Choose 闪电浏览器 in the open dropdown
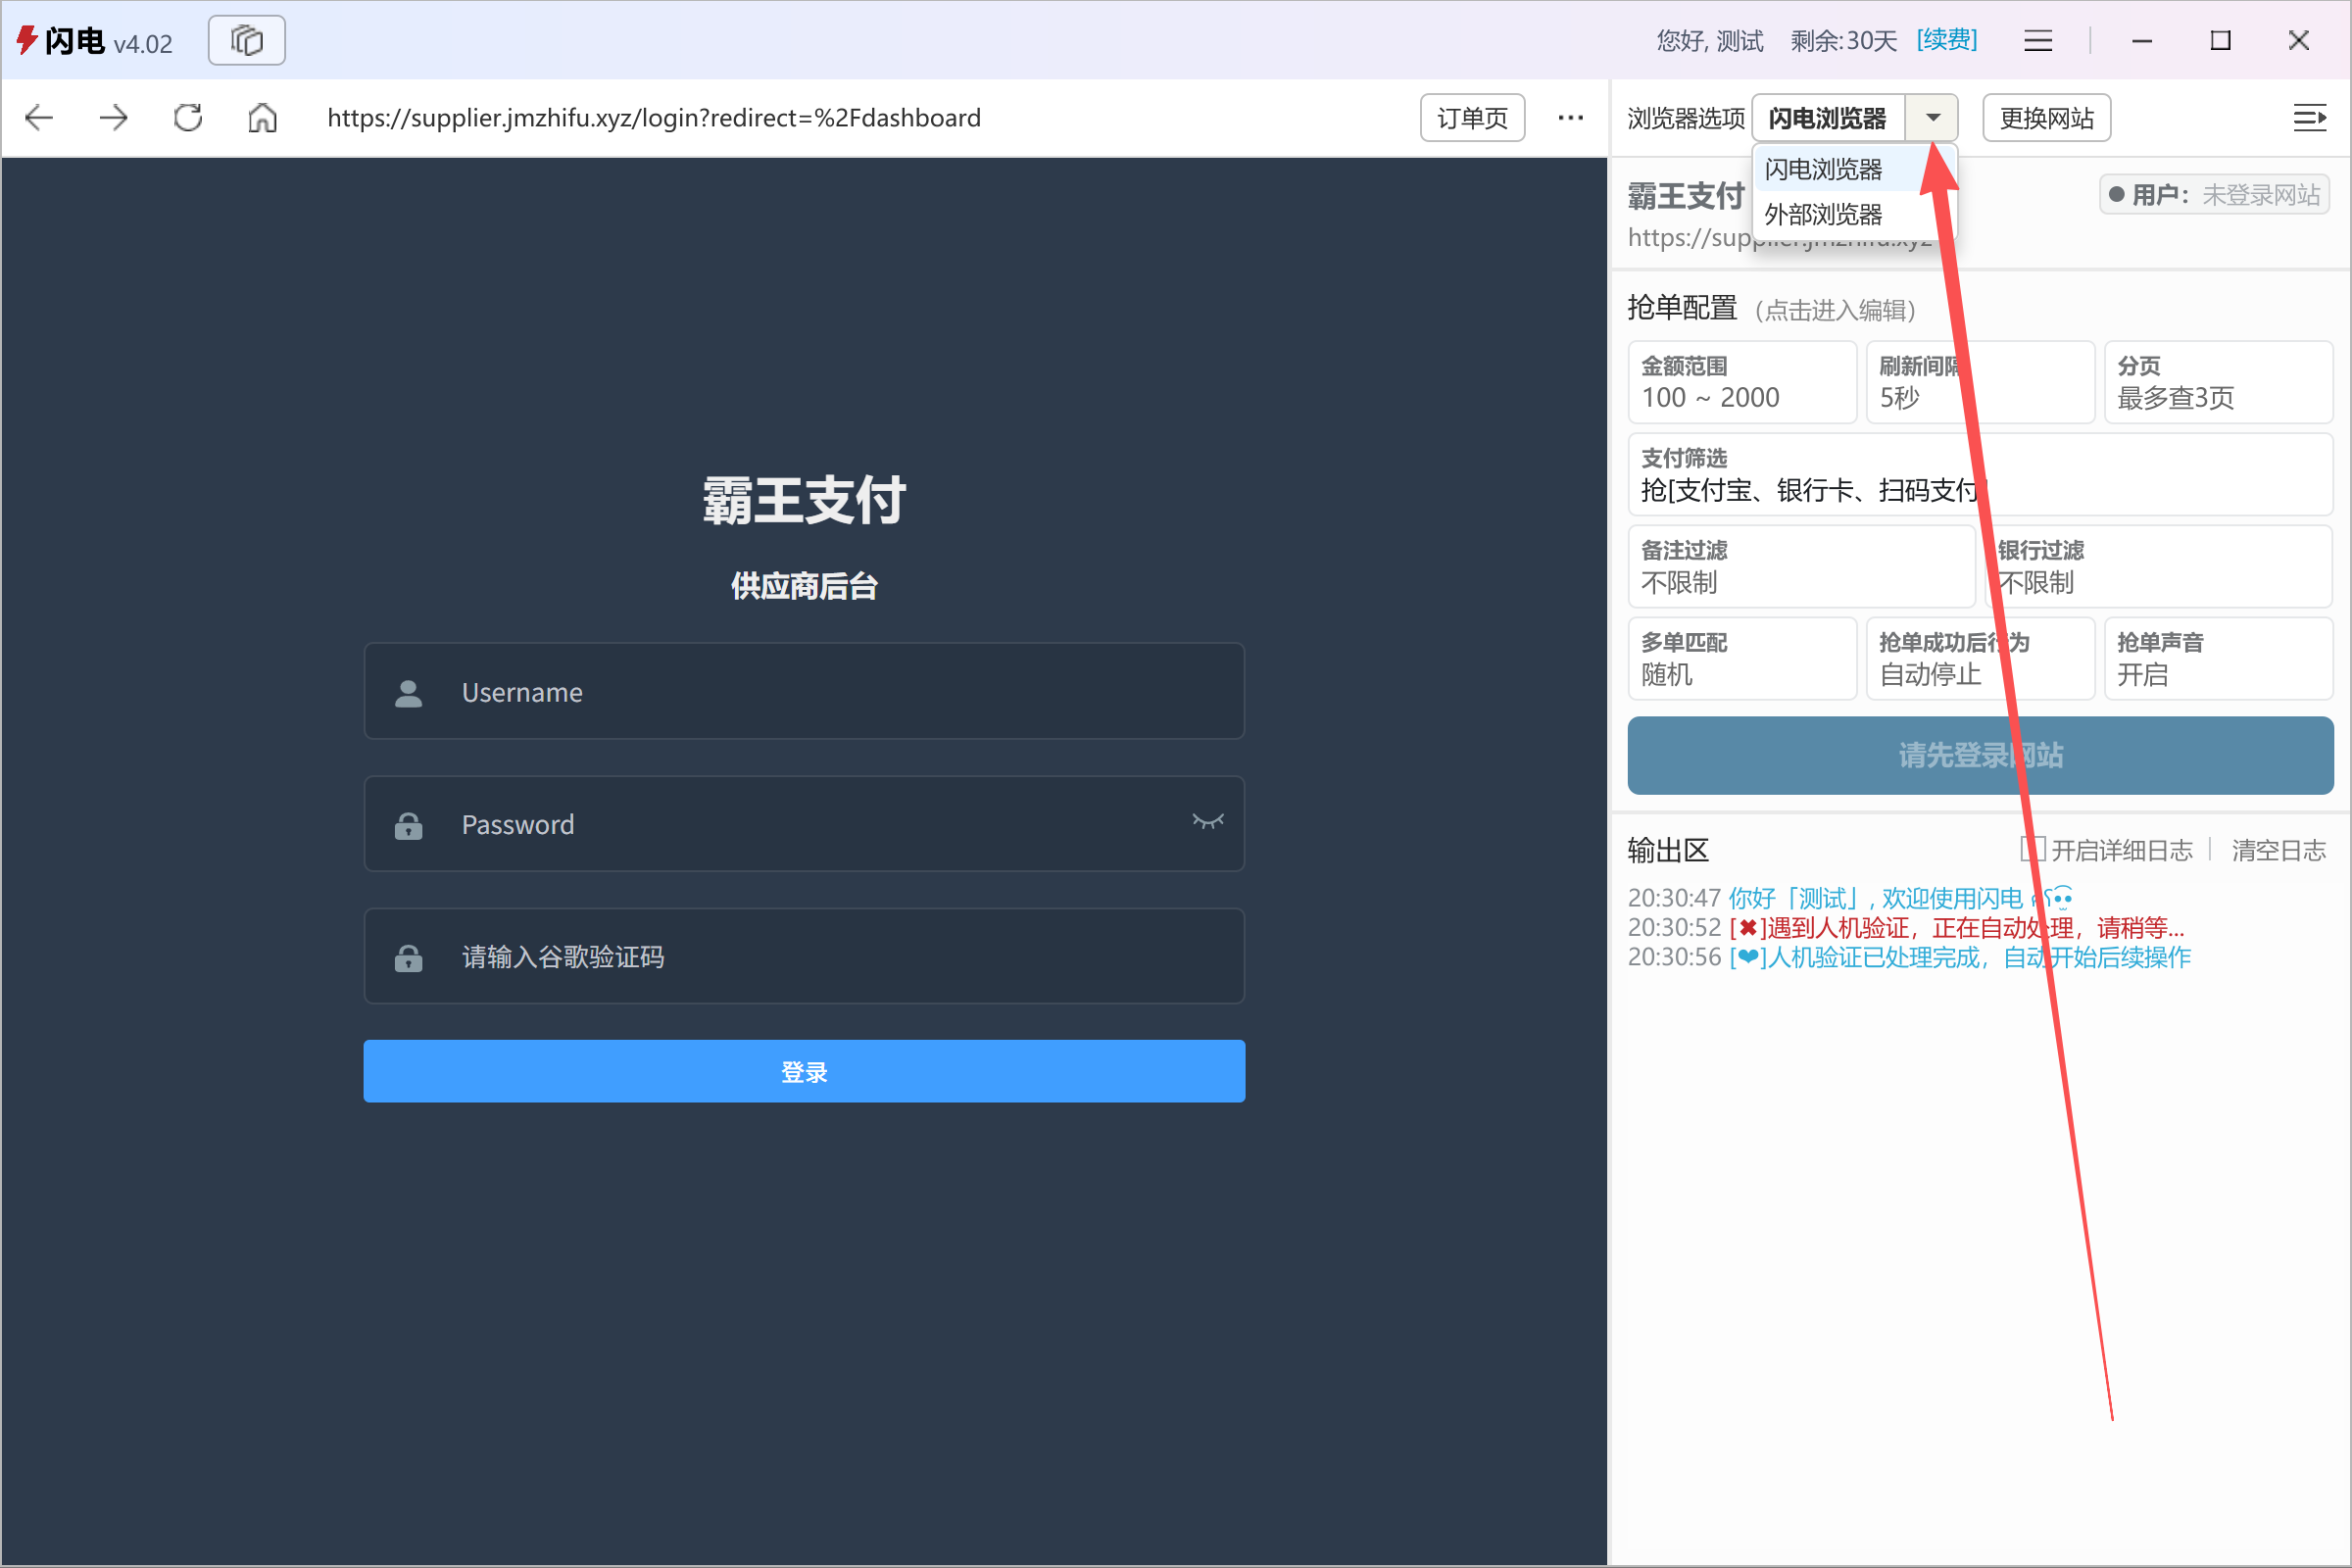2352x1568 pixels. [1823, 168]
